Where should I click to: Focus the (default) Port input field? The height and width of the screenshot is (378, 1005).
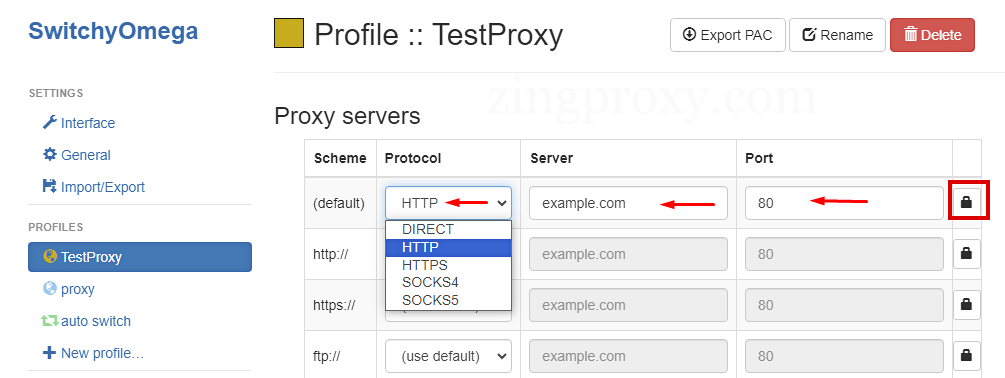click(x=844, y=203)
